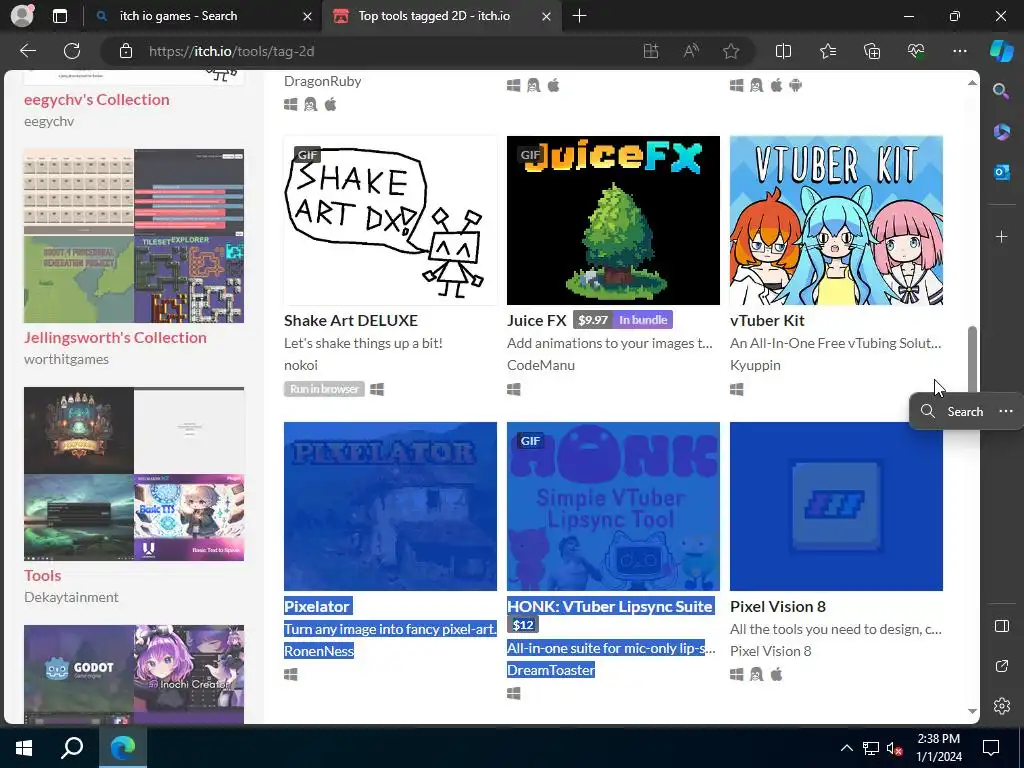Click the Edge taskbar icon
This screenshot has height=768, width=1024.
(123, 748)
